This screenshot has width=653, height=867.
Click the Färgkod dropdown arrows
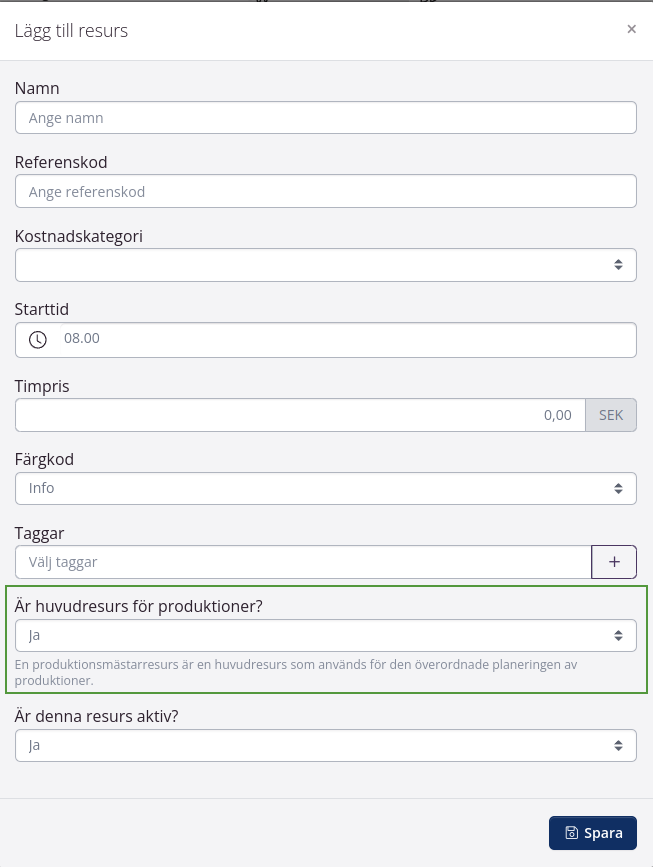coord(618,488)
